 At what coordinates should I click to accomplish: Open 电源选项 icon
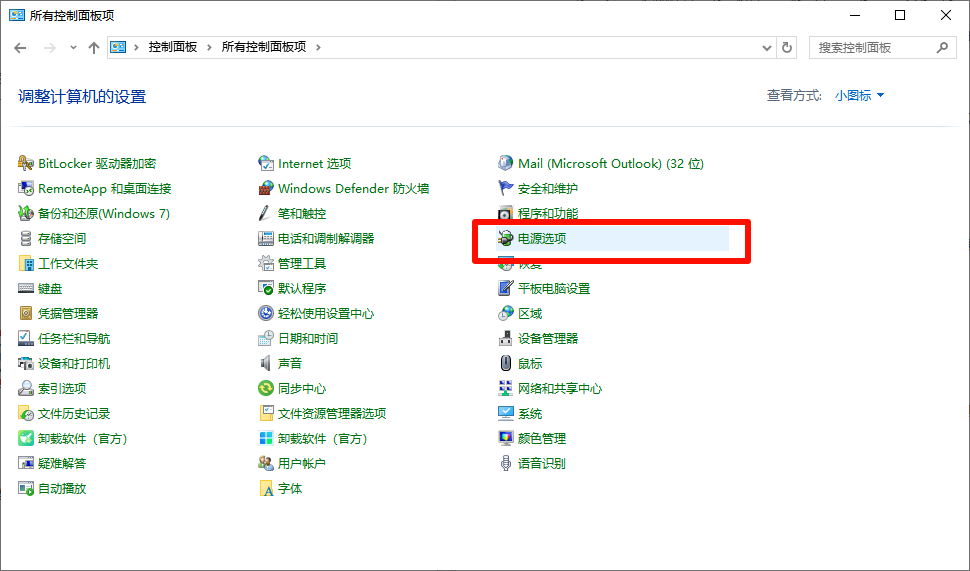pyautogui.click(x=505, y=238)
